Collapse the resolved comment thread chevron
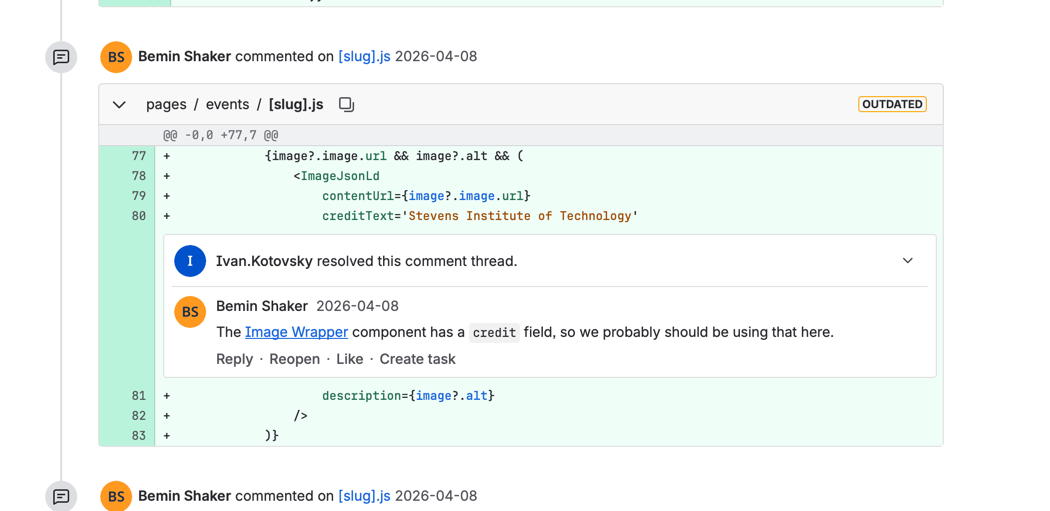Viewport: 1050px width, 511px height. 907,261
